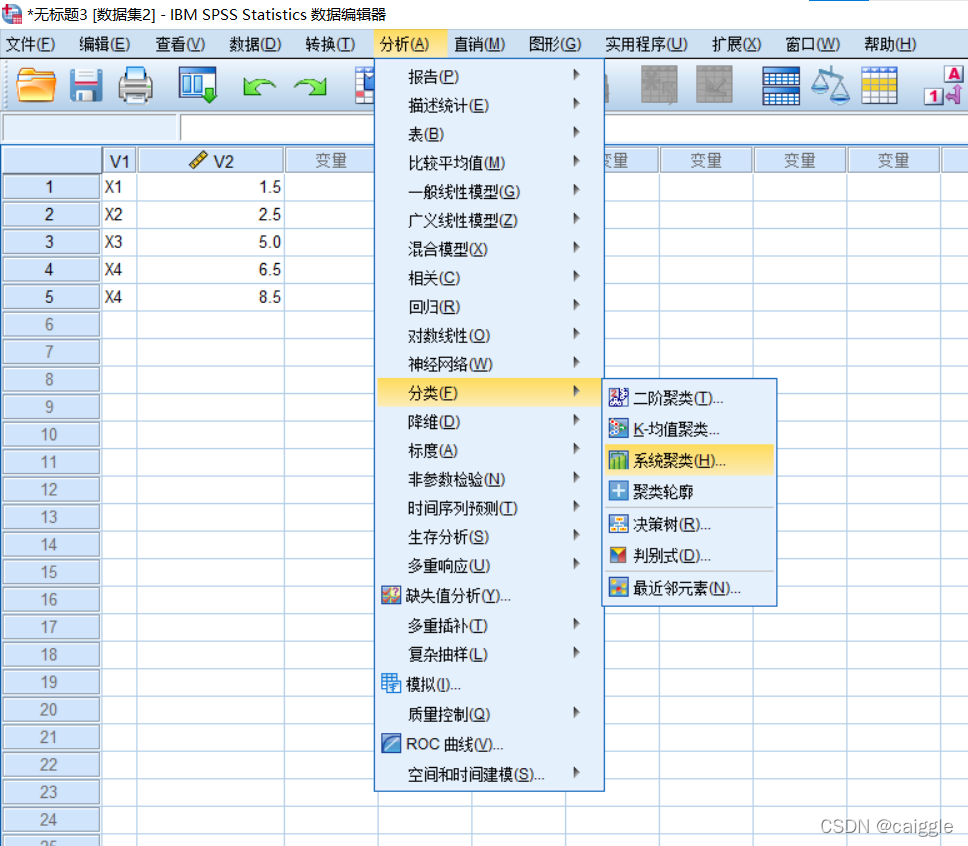Click the printer toolbar icon
The image size is (968, 846).
click(x=135, y=85)
